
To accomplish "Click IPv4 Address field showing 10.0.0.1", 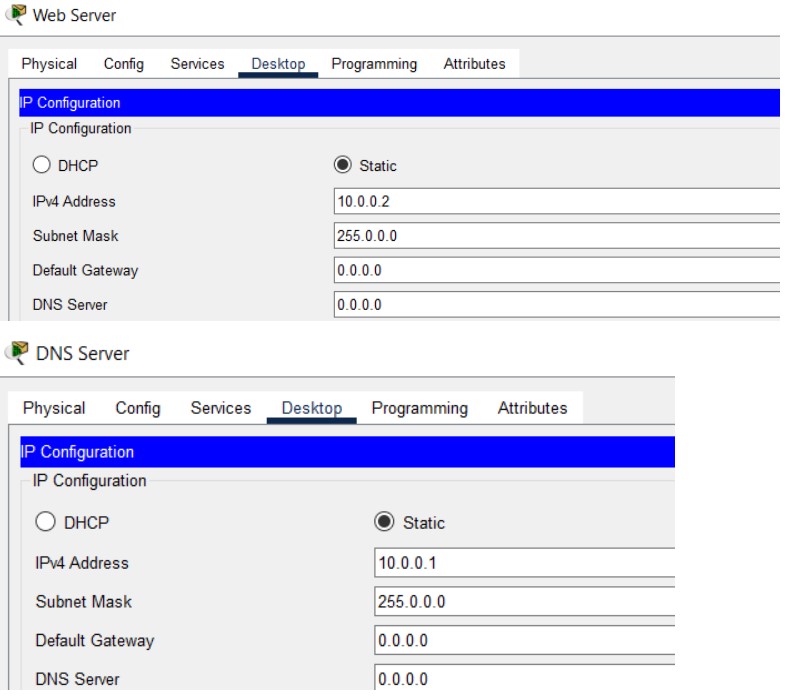I will (525, 562).
